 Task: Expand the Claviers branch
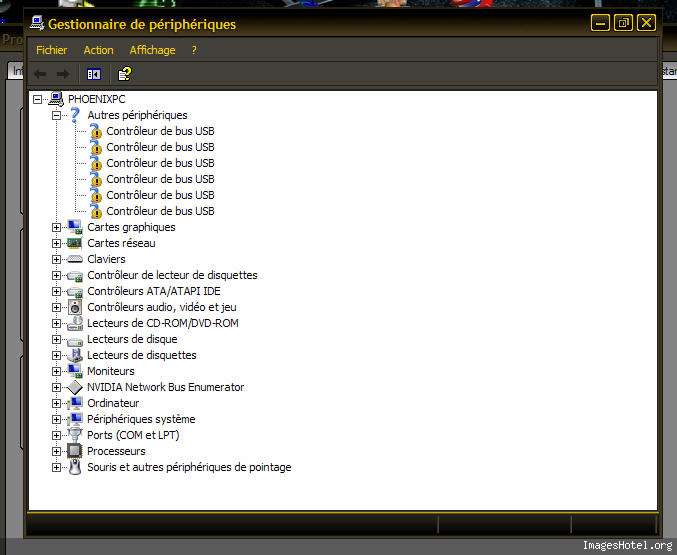[56, 259]
